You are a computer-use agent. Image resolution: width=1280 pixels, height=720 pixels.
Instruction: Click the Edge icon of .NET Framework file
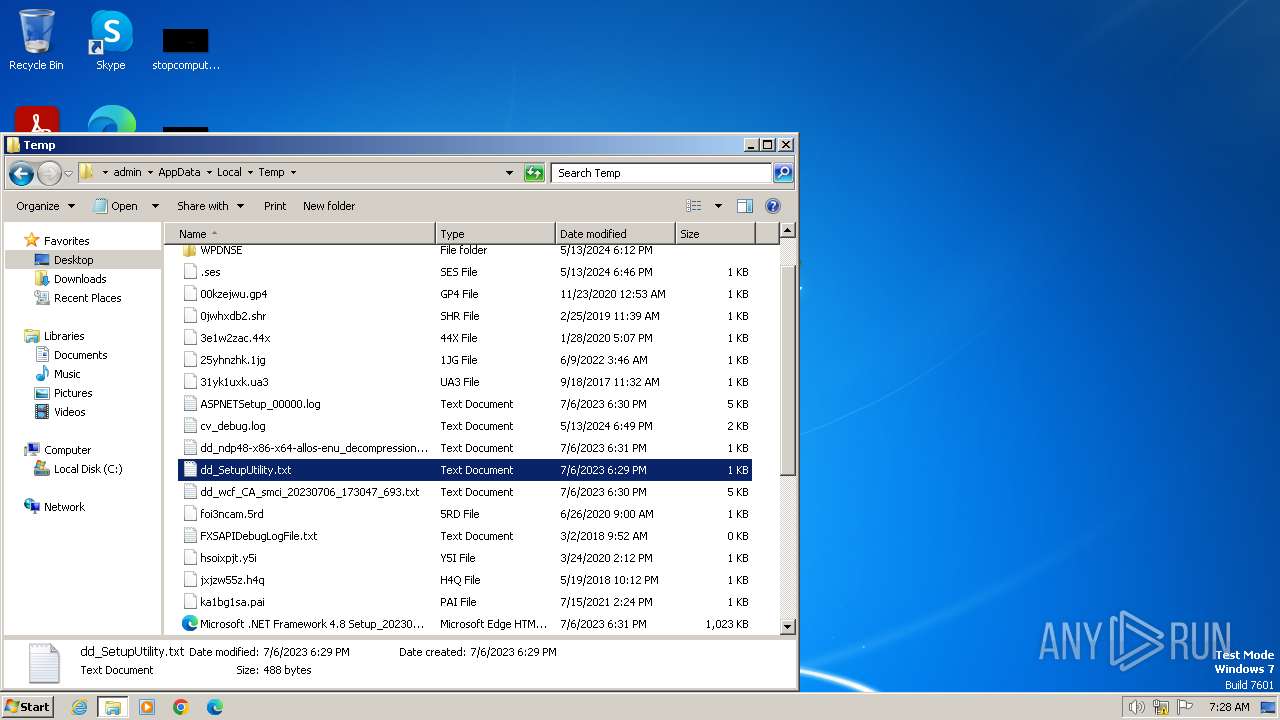click(x=190, y=624)
